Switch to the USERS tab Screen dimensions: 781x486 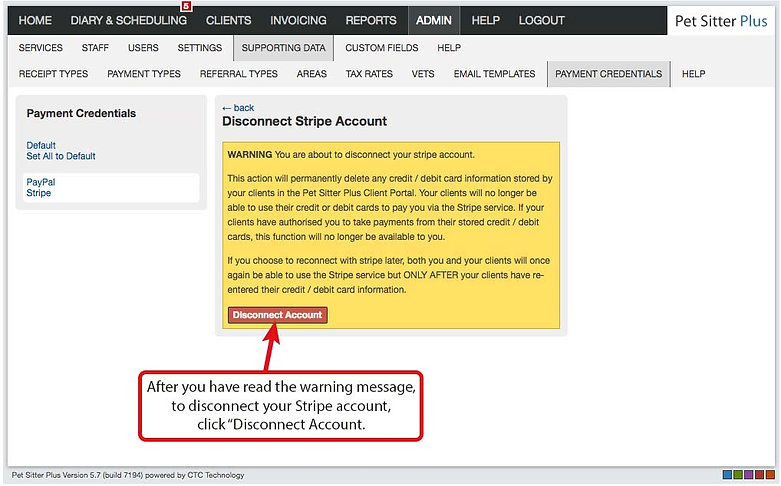coord(143,48)
